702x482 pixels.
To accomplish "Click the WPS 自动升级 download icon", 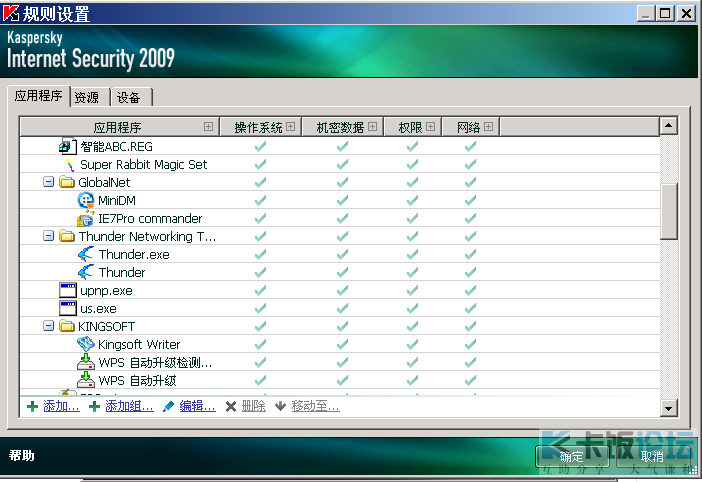I will 86,380.
